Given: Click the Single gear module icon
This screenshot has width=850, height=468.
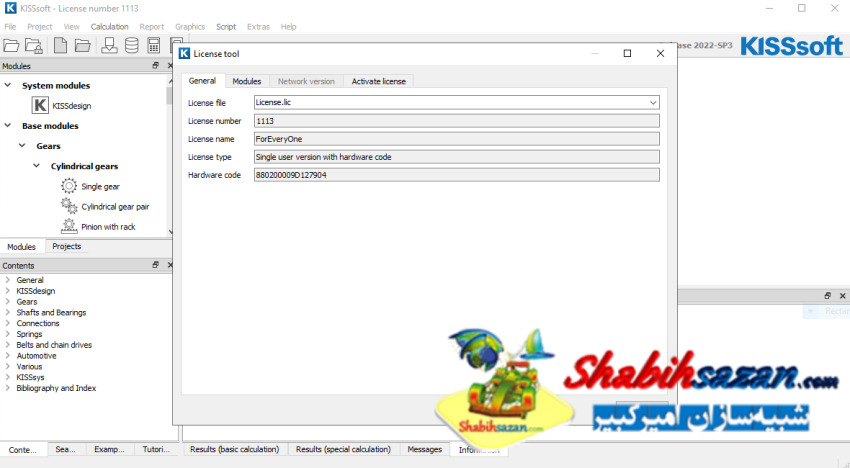Looking at the screenshot, I should pos(69,186).
